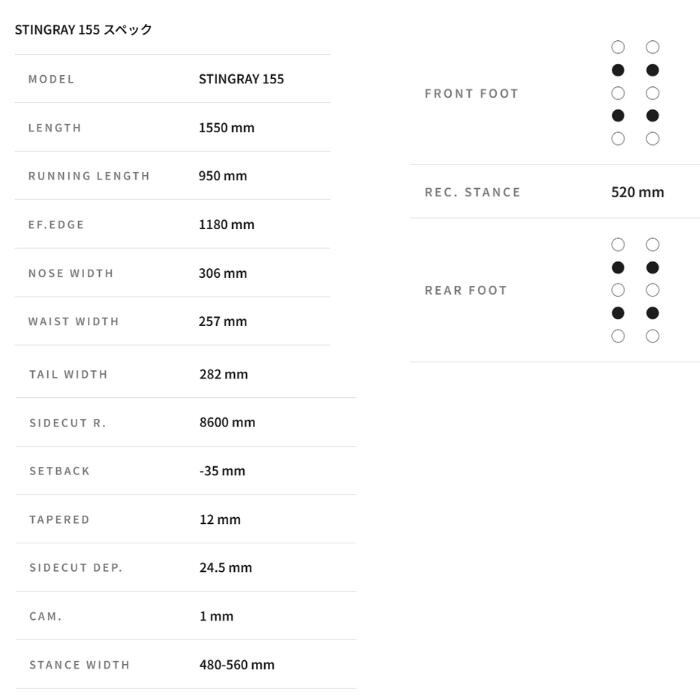The height and width of the screenshot is (700, 700).
Task: Select the LENGTH value 1550 mm
Action: (x=226, y=128)
